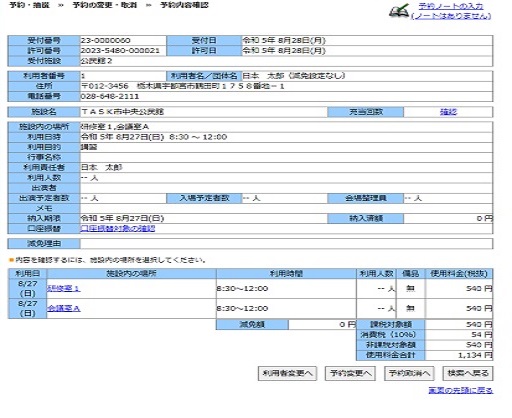Click the 研修室1,会議室A location value
512x418 pixels.
coord(115,127)
